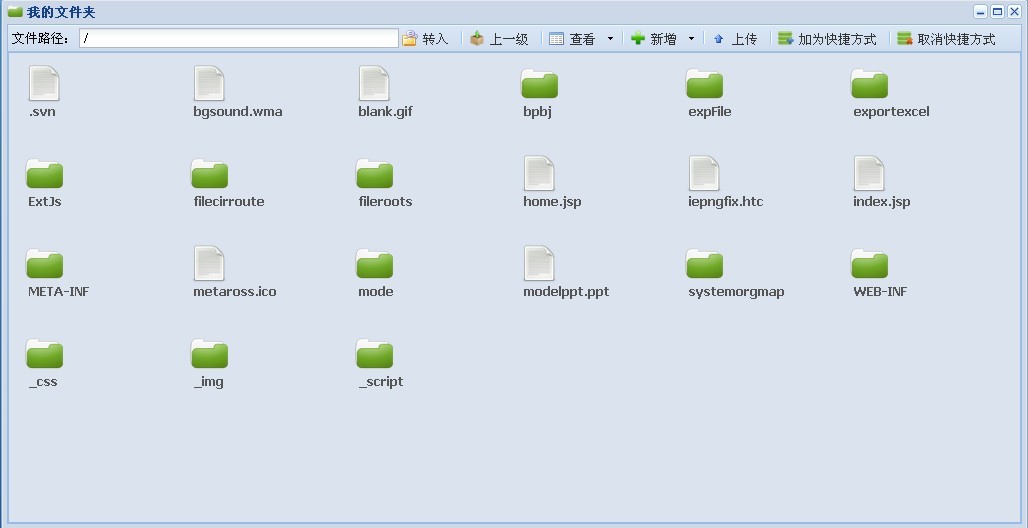Click the metaross.ico name label
The width and height of the screenshot is (1028, 528).
[235, 291]
